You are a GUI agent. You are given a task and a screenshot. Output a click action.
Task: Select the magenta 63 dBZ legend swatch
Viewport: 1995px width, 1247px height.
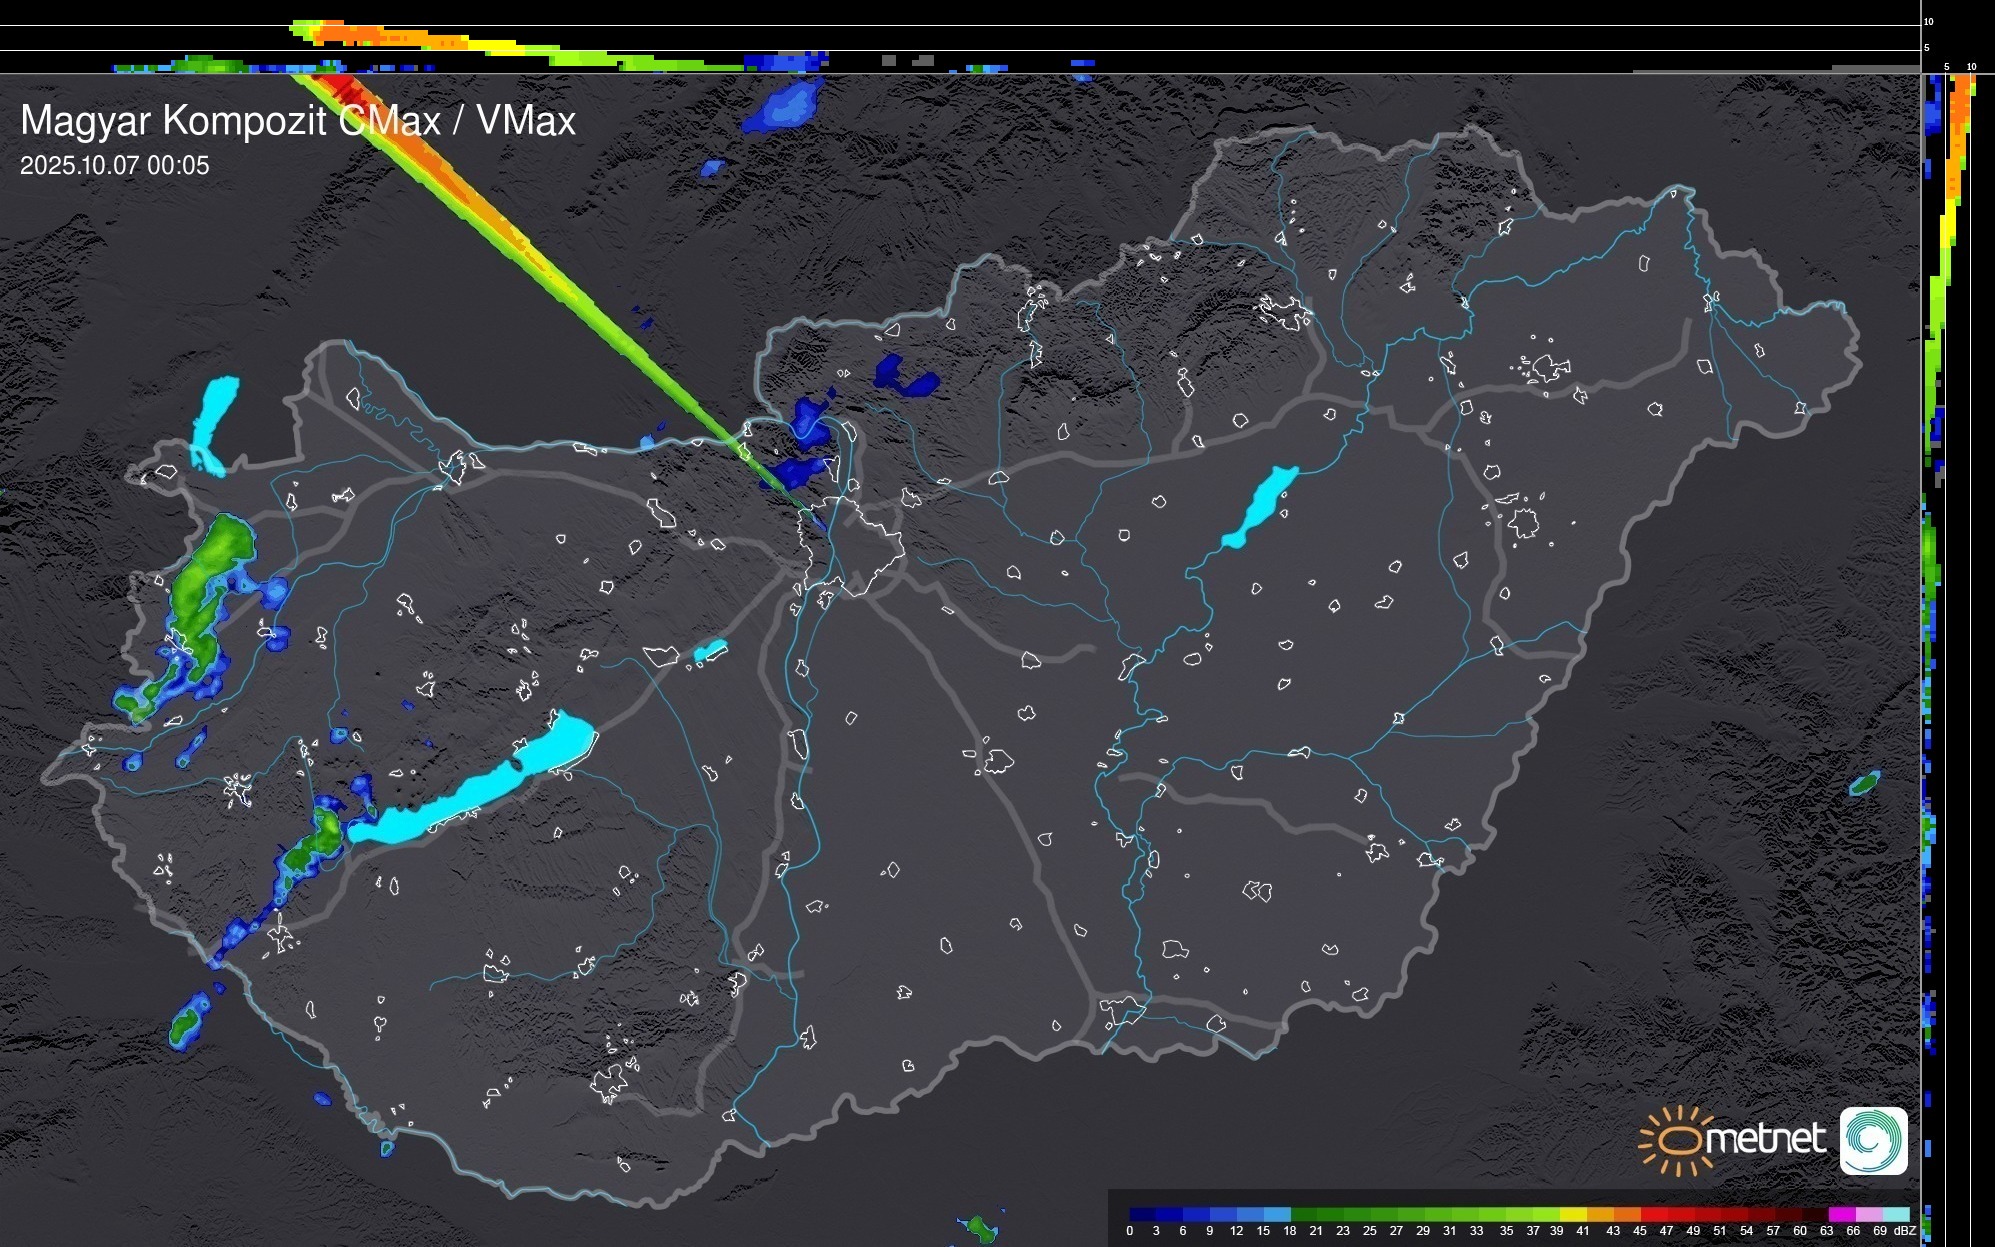(x=1841, y=1214)
